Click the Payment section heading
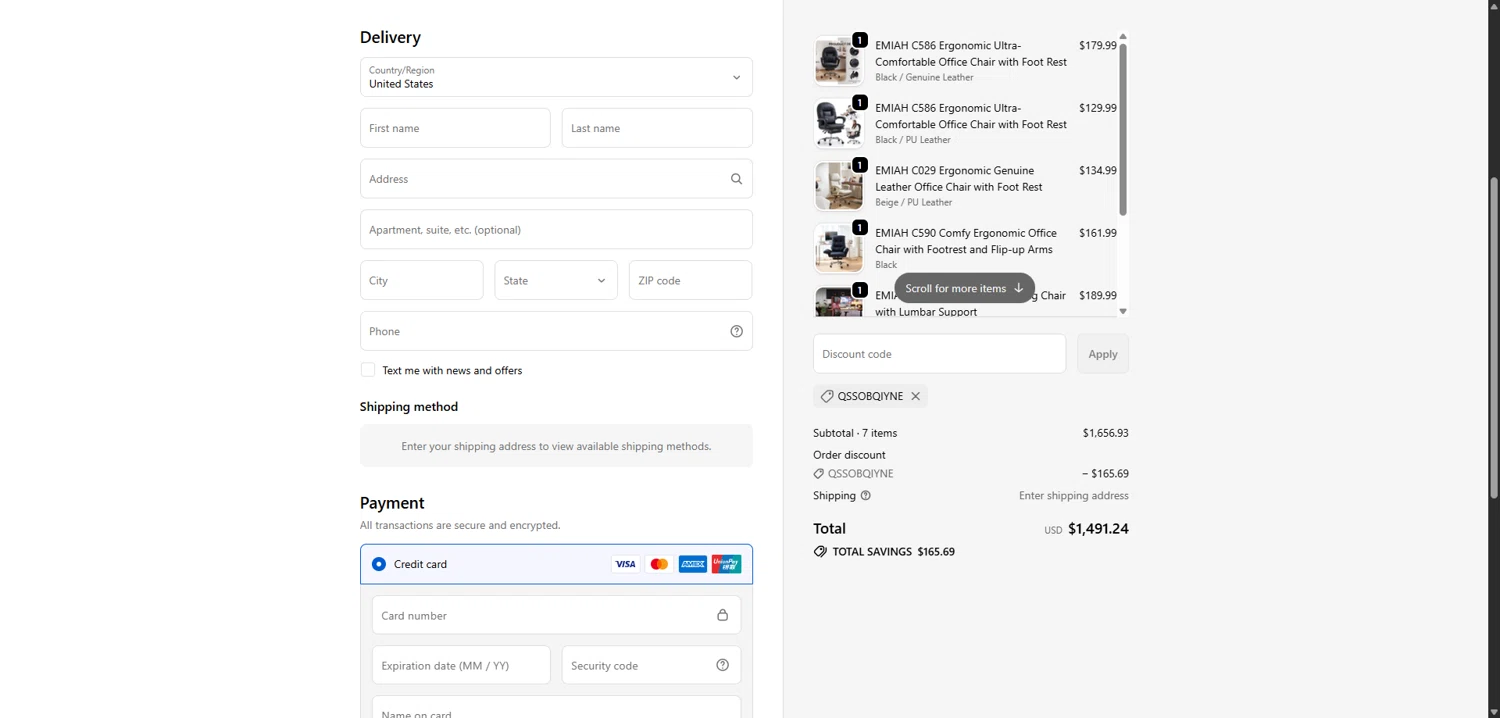The image size is (1500, 718). (x=392, y=503)
